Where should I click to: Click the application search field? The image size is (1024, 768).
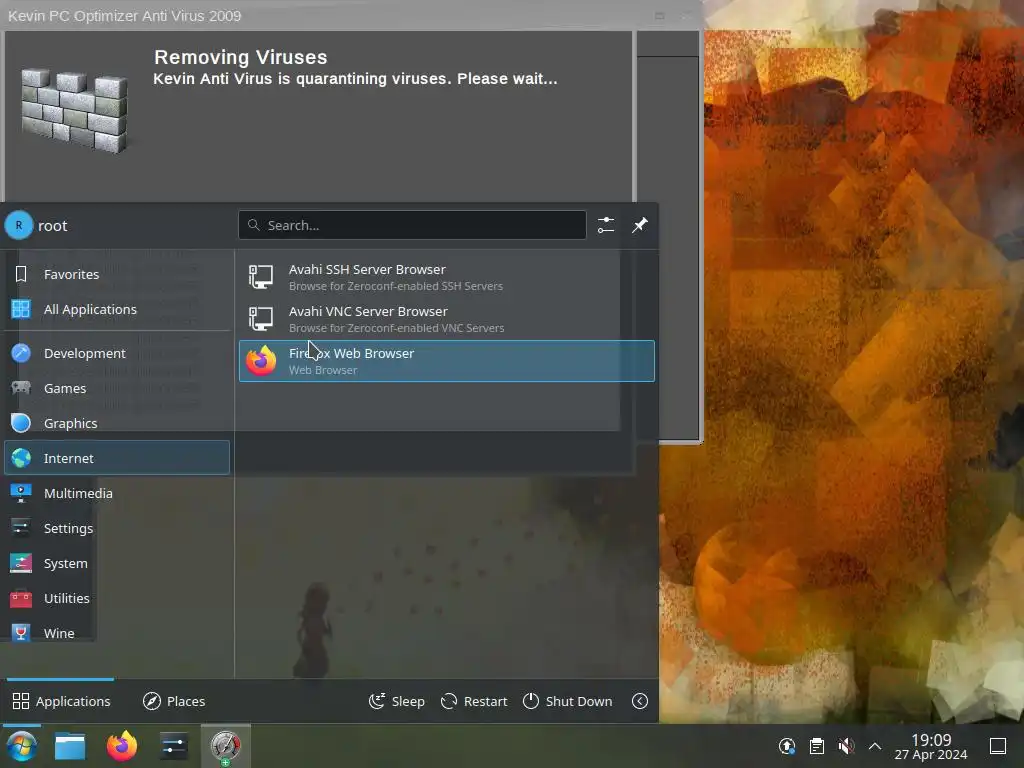412,225
